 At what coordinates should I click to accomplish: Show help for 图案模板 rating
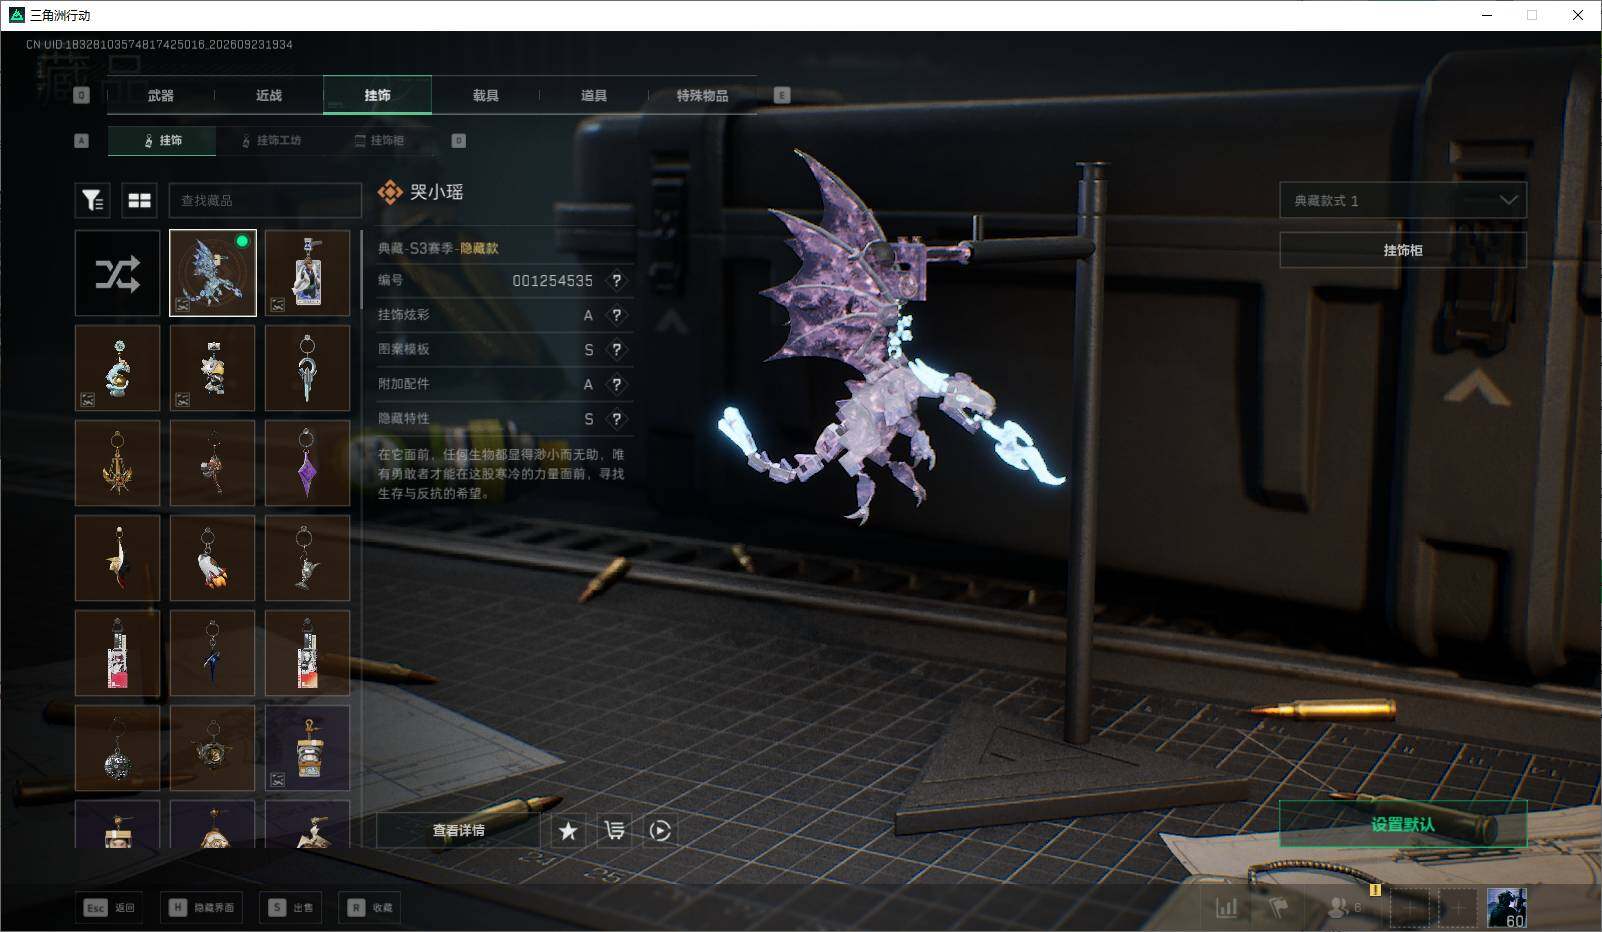click(x=617, y=349)
